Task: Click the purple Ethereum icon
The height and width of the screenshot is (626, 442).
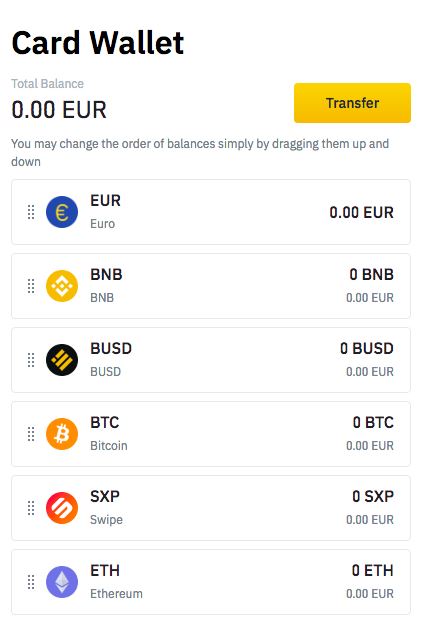Action: (x=62, y=582)
